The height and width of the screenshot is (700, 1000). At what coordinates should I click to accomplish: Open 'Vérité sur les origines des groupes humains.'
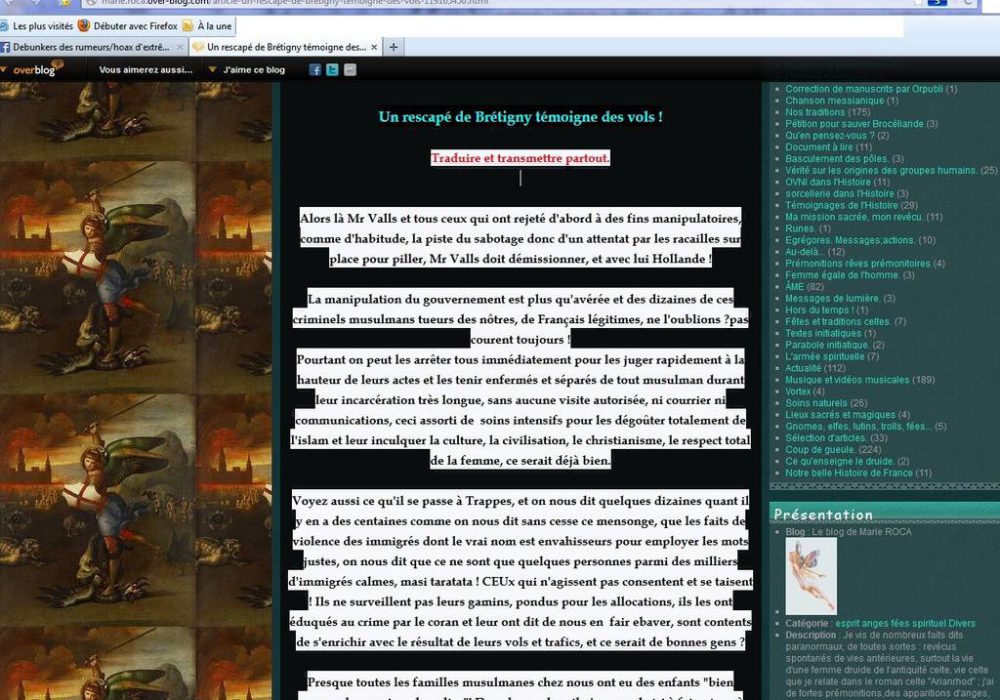[881, 170]
